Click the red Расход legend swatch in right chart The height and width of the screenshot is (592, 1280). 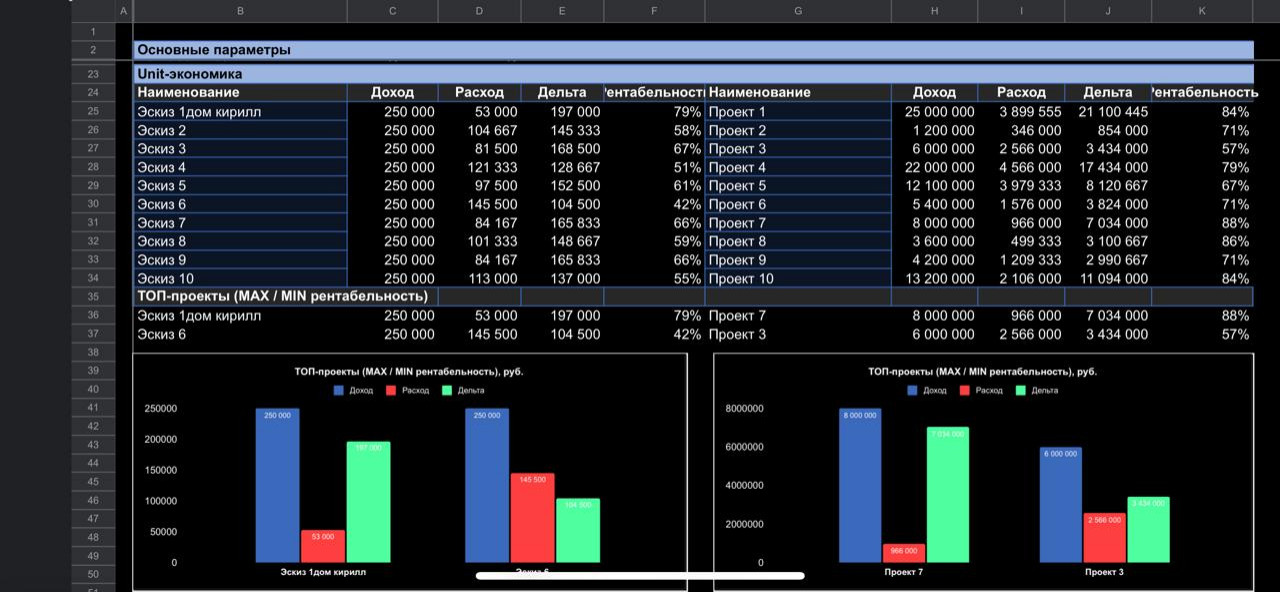965,391
